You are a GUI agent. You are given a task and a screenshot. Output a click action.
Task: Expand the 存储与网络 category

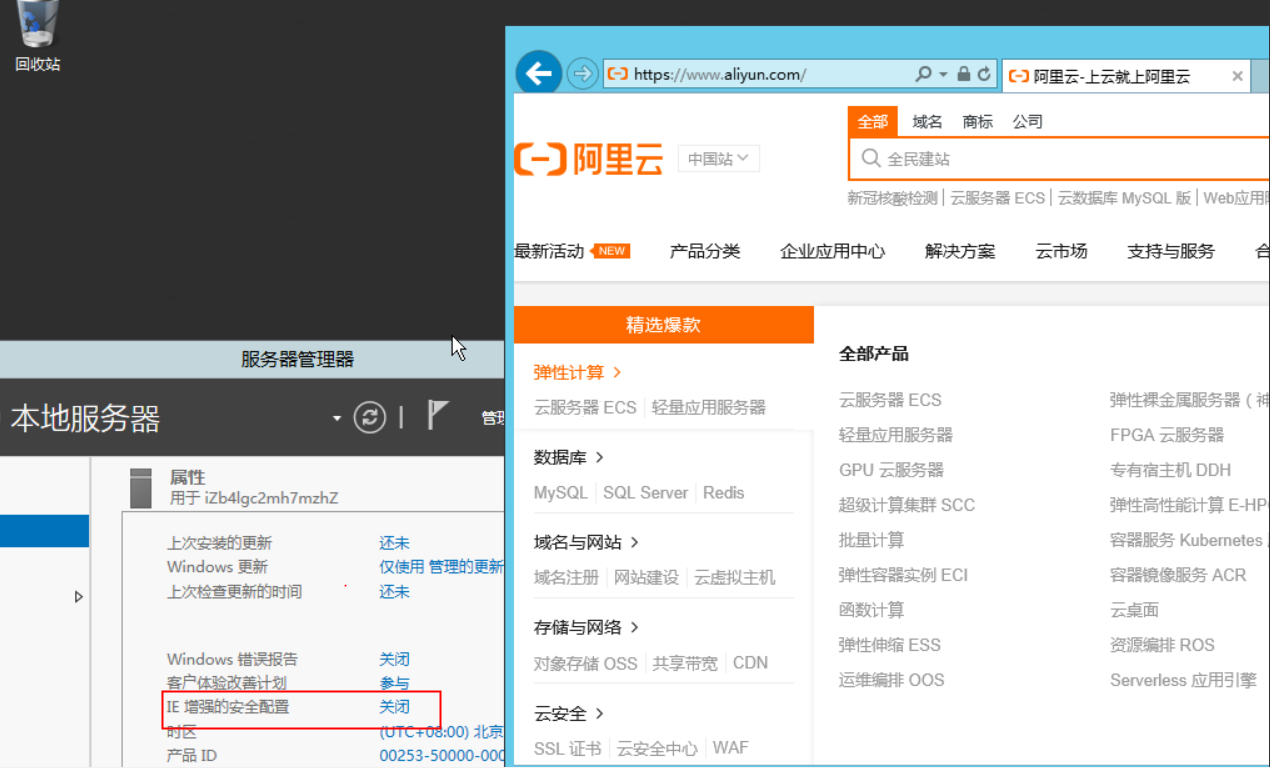coord(587,627)
